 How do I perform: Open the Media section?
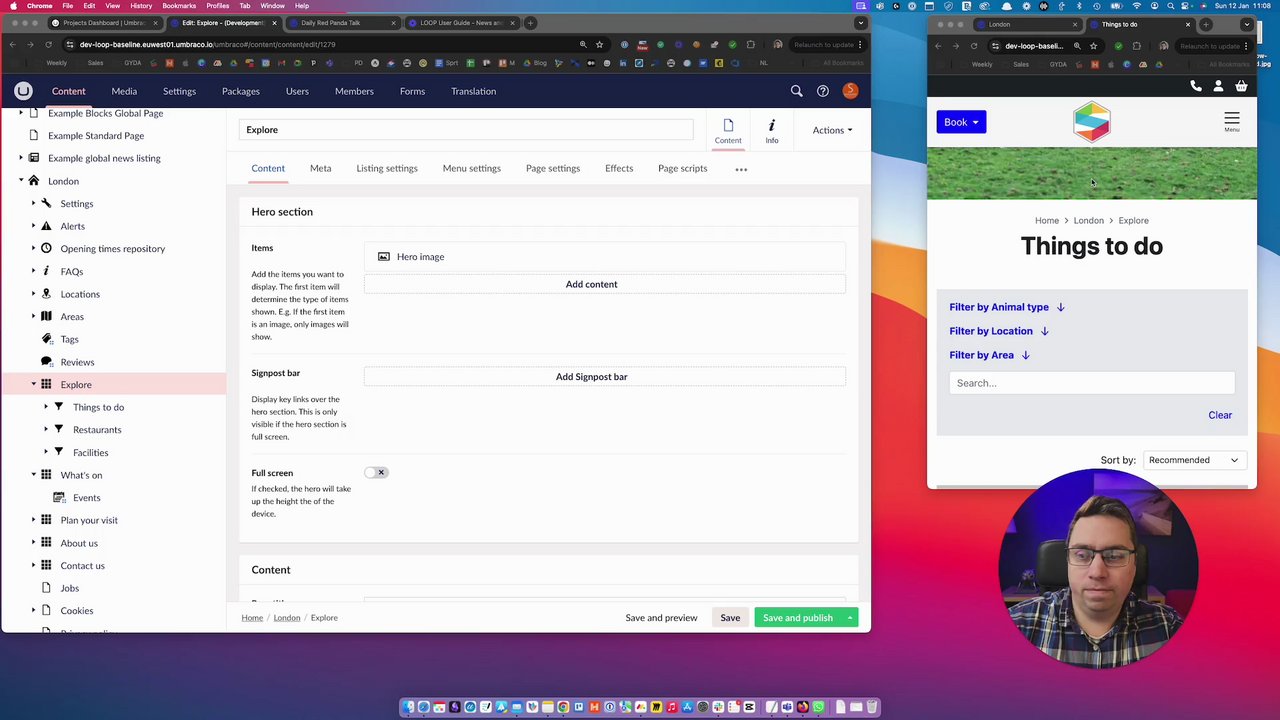point(124,91)
